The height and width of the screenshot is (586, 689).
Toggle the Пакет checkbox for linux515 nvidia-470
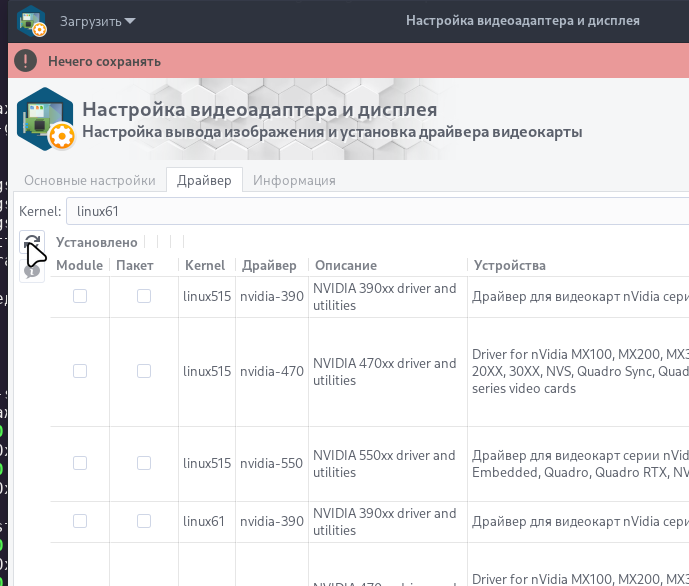point(144,371)
